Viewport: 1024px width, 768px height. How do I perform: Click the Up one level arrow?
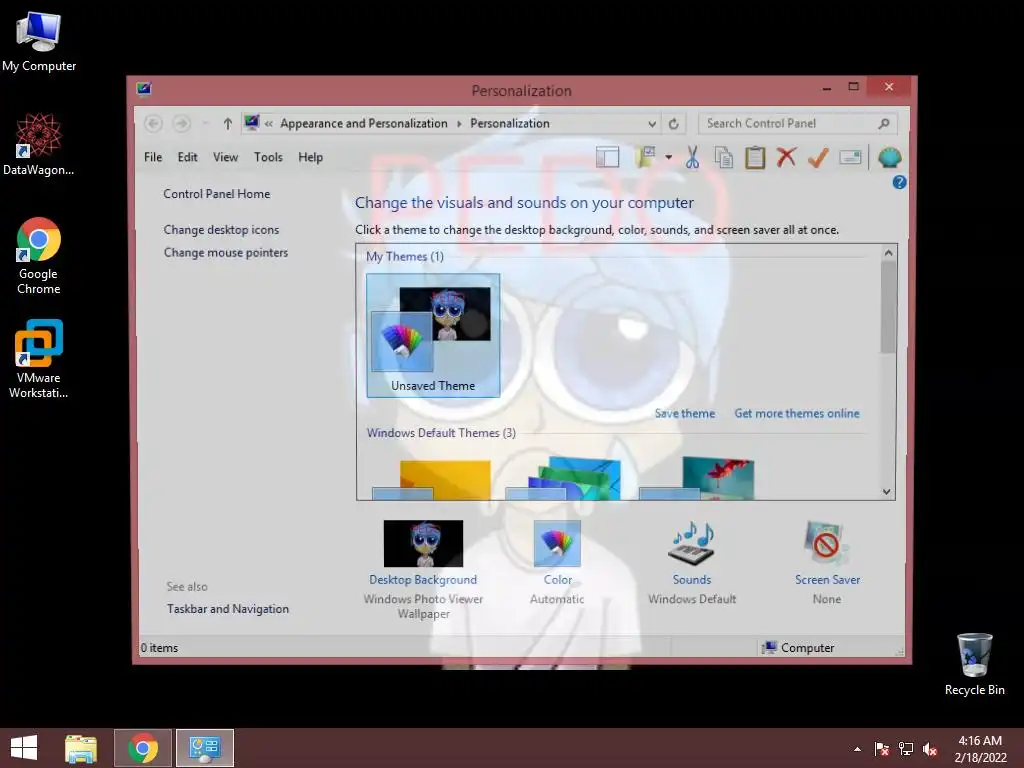point(227,123)
